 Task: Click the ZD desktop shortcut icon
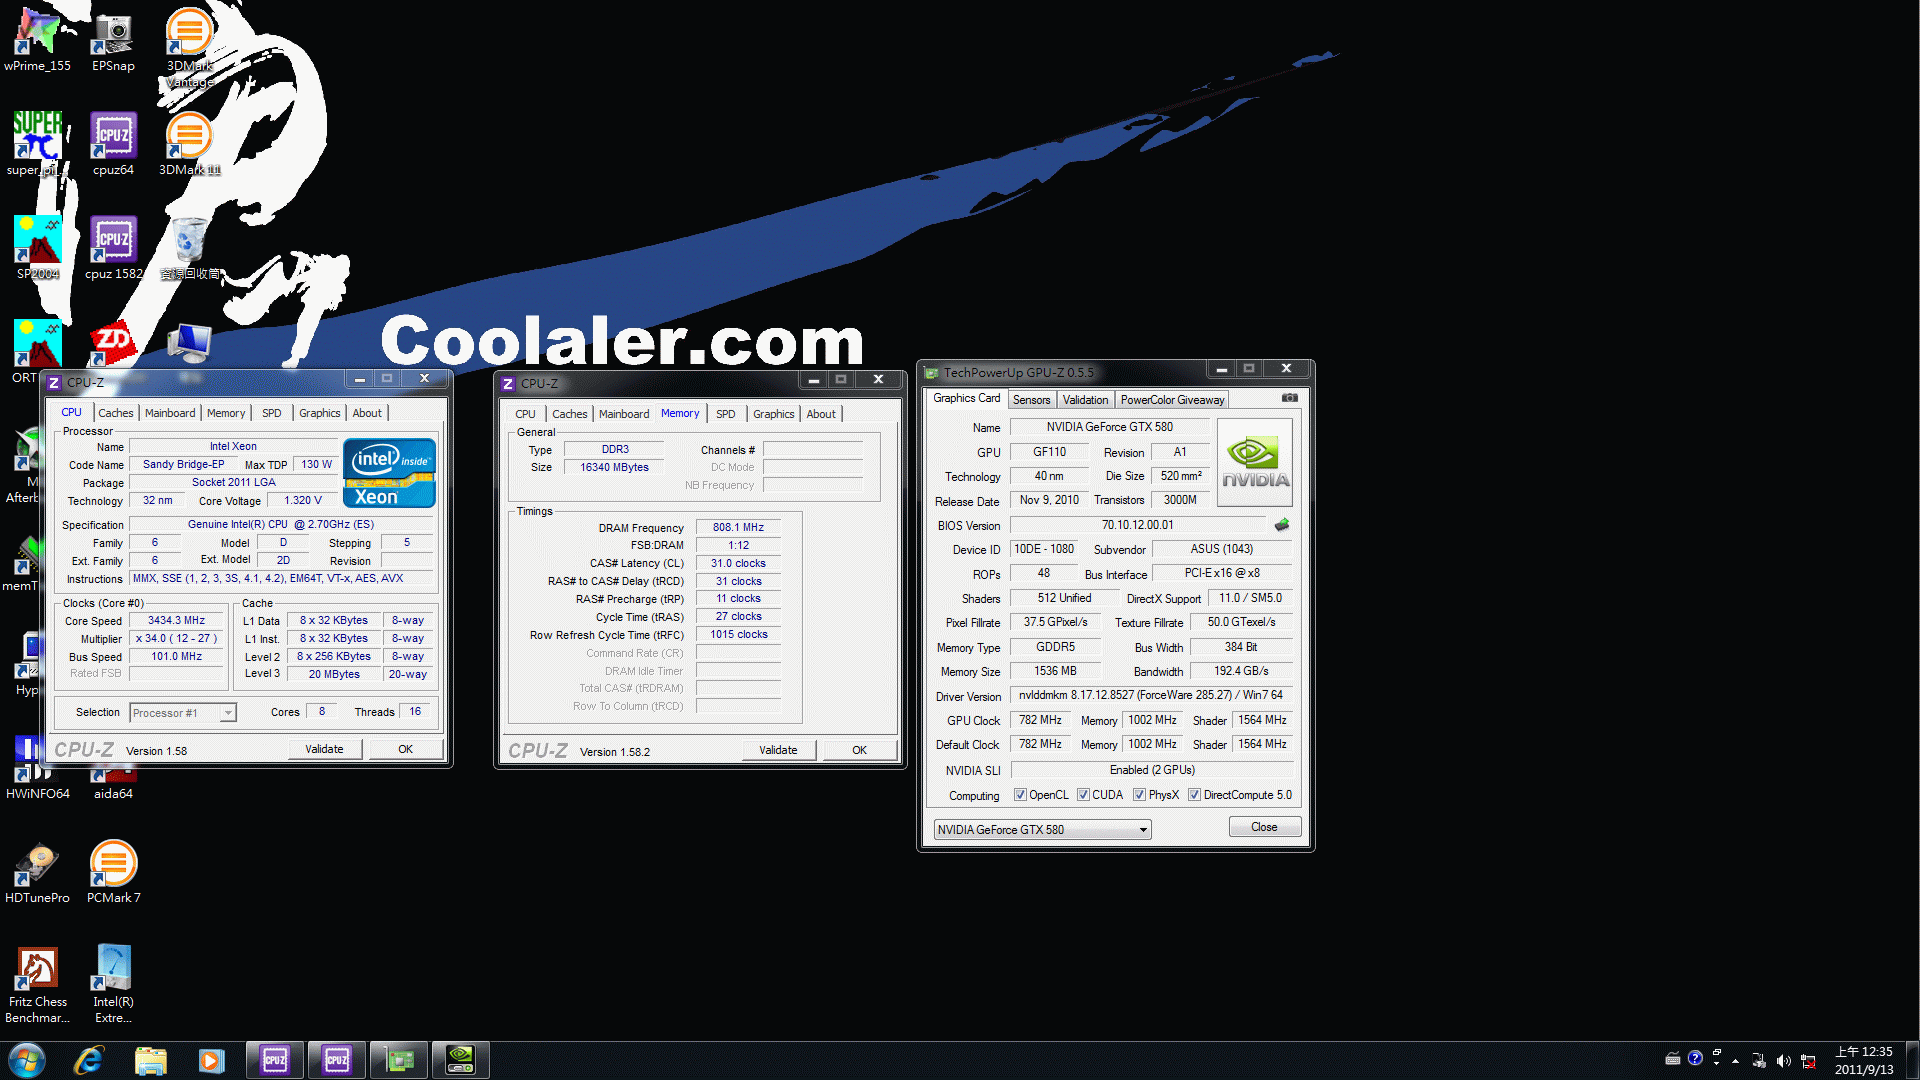[113, 343]
